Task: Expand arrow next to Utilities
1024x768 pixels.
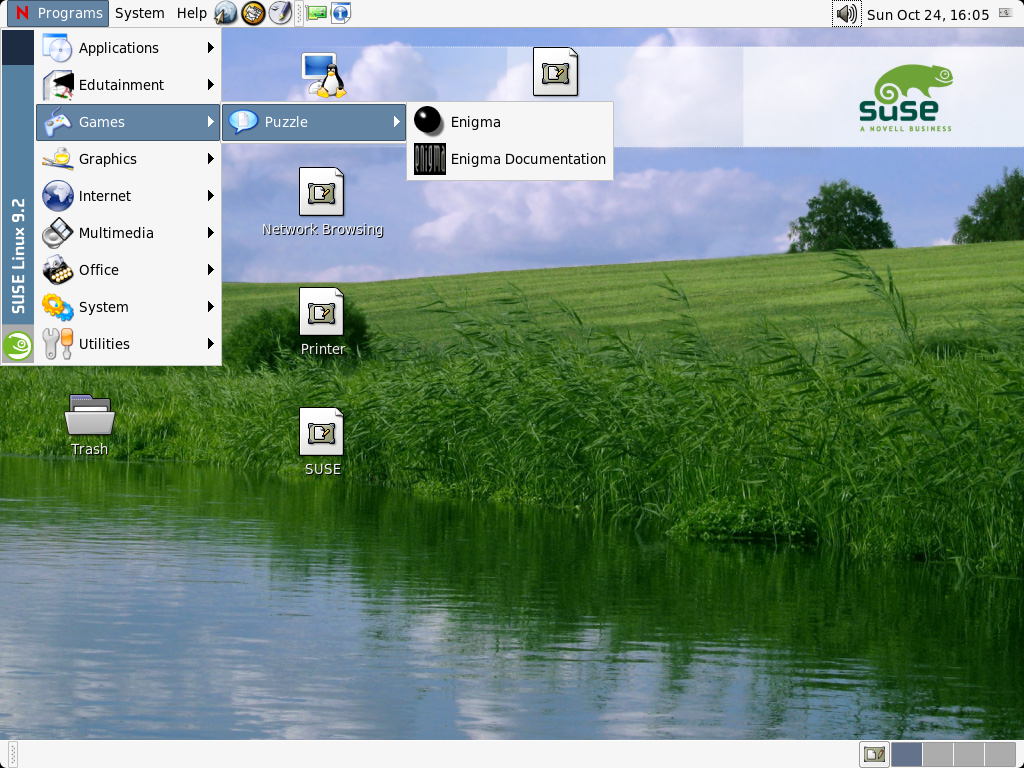Action: click(x=210, y=344)
